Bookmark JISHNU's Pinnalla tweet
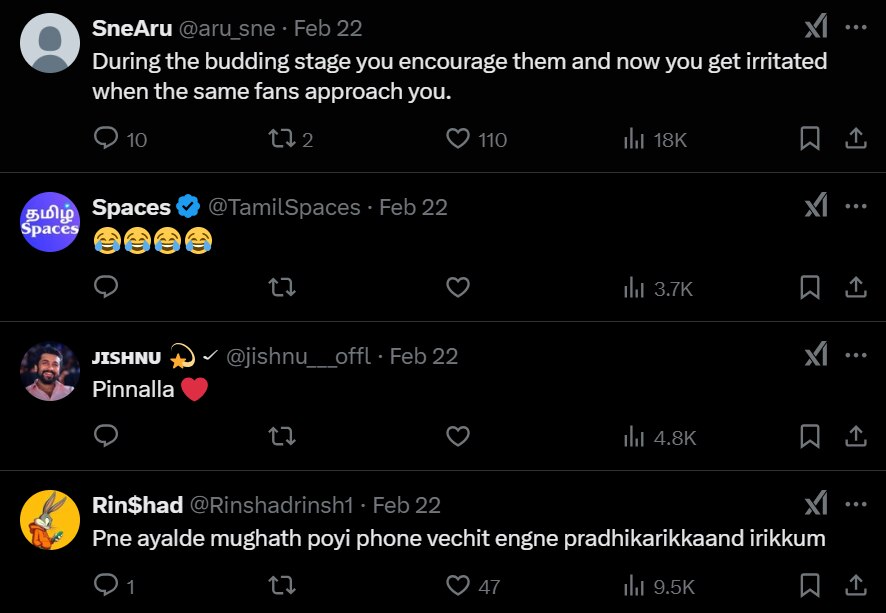The image size is (886, 613). 810,437
